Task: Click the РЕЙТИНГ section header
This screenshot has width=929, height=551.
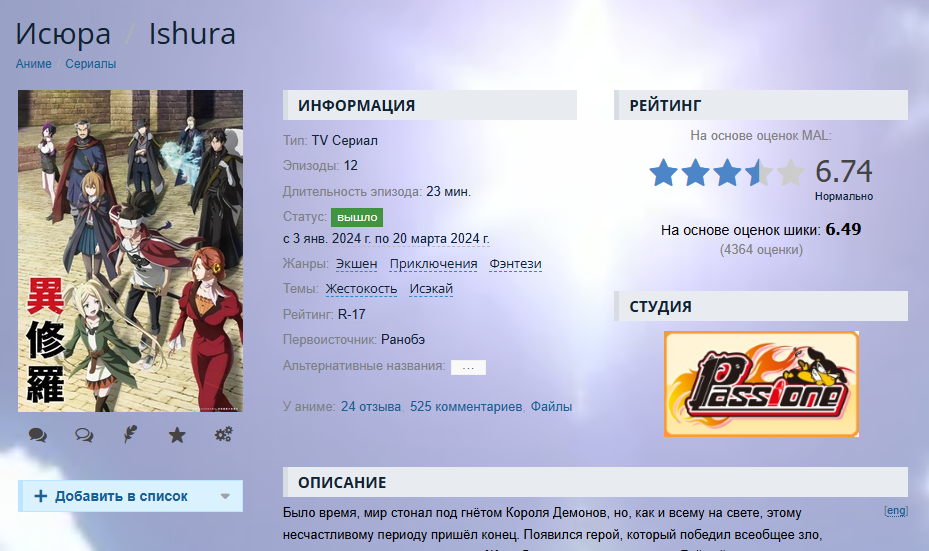Action: [761, 105]
